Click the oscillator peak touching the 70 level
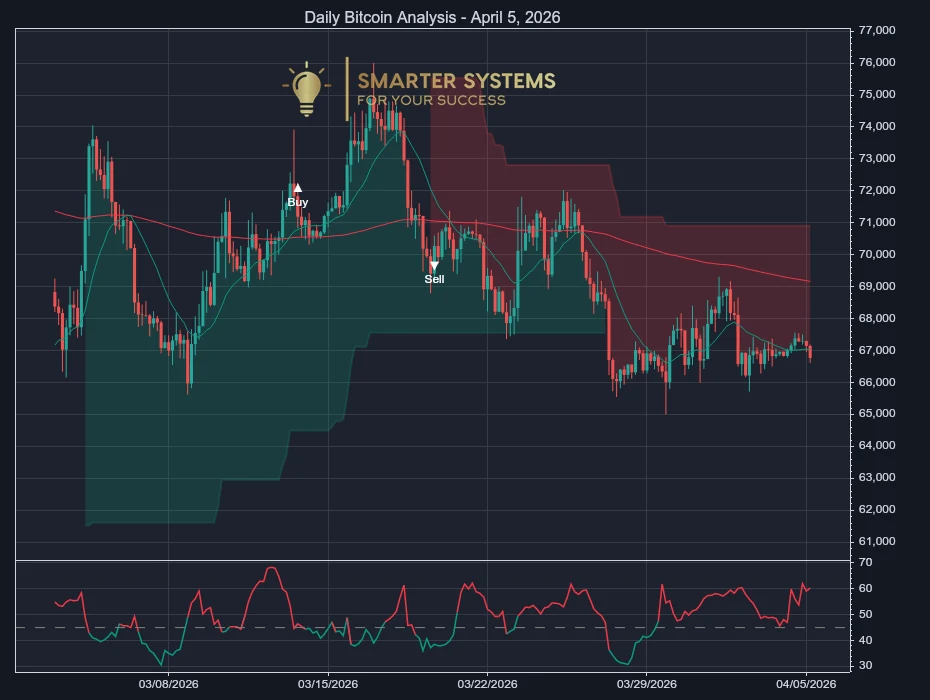Viewport: 930px width, 700px height. (x=270, y=567)
